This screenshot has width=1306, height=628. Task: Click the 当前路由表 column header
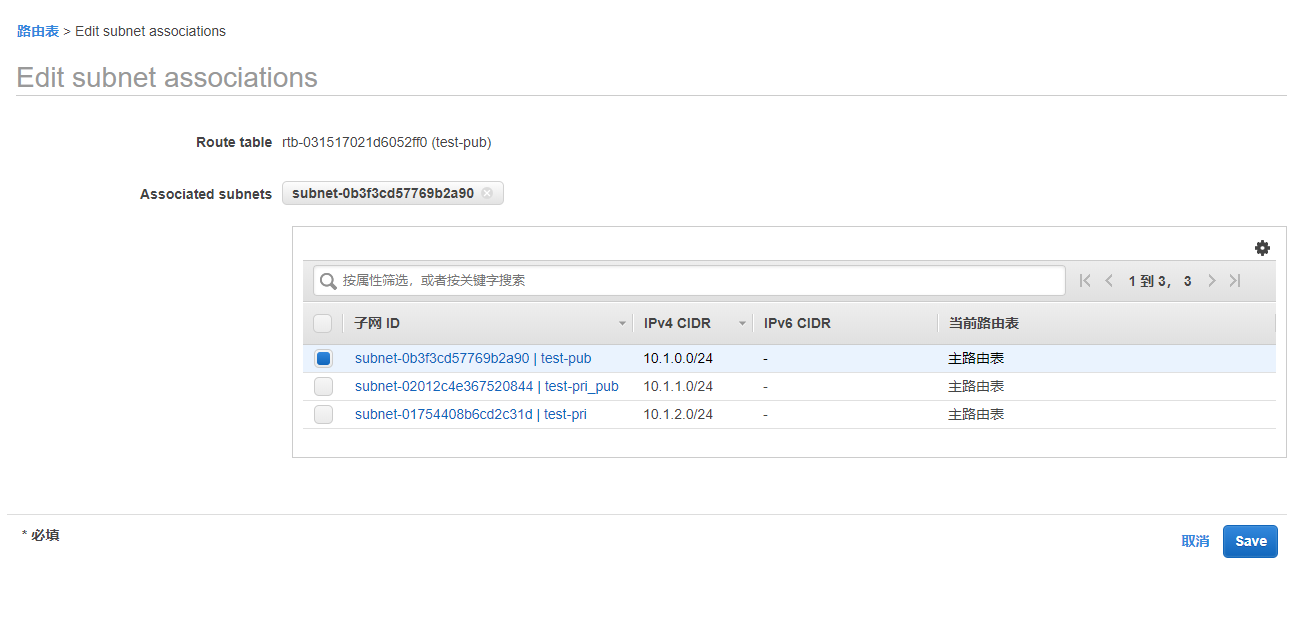983,323
